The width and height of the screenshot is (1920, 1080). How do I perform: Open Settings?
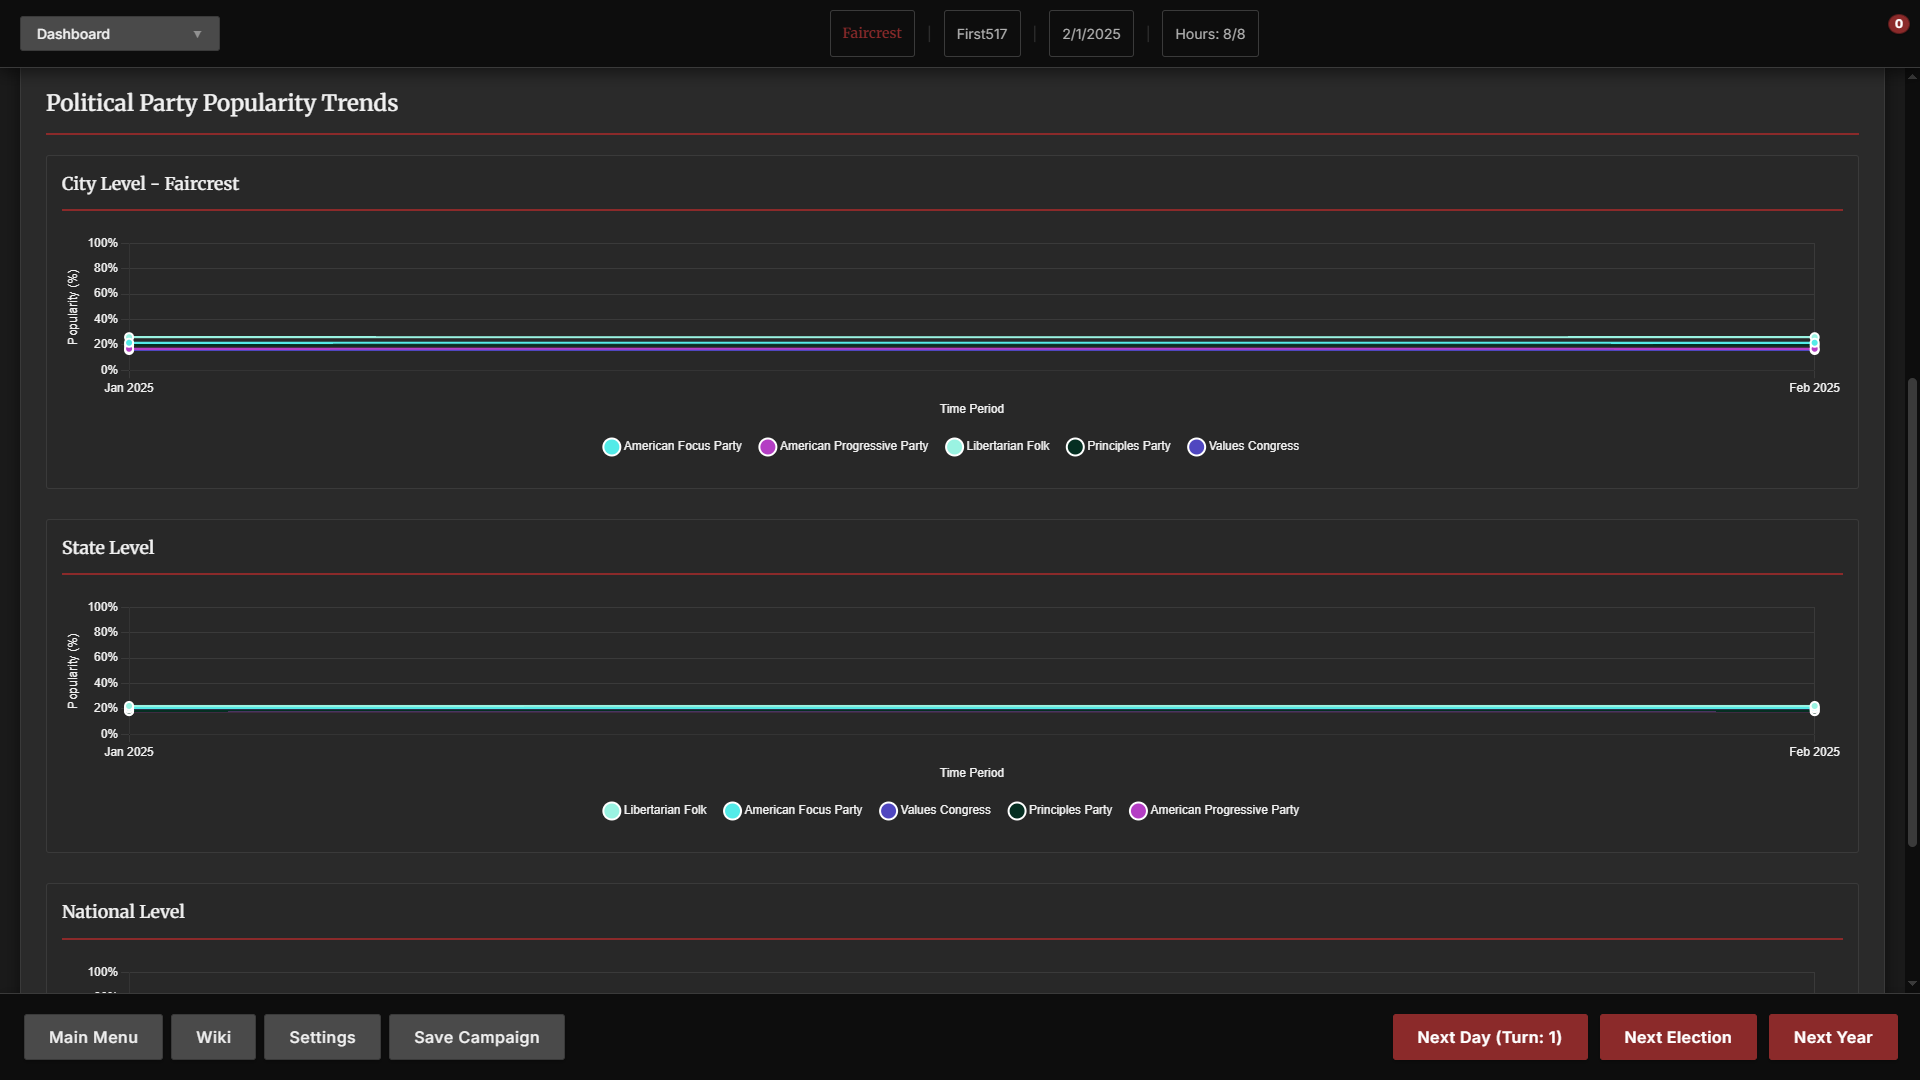pos(322,1037)
